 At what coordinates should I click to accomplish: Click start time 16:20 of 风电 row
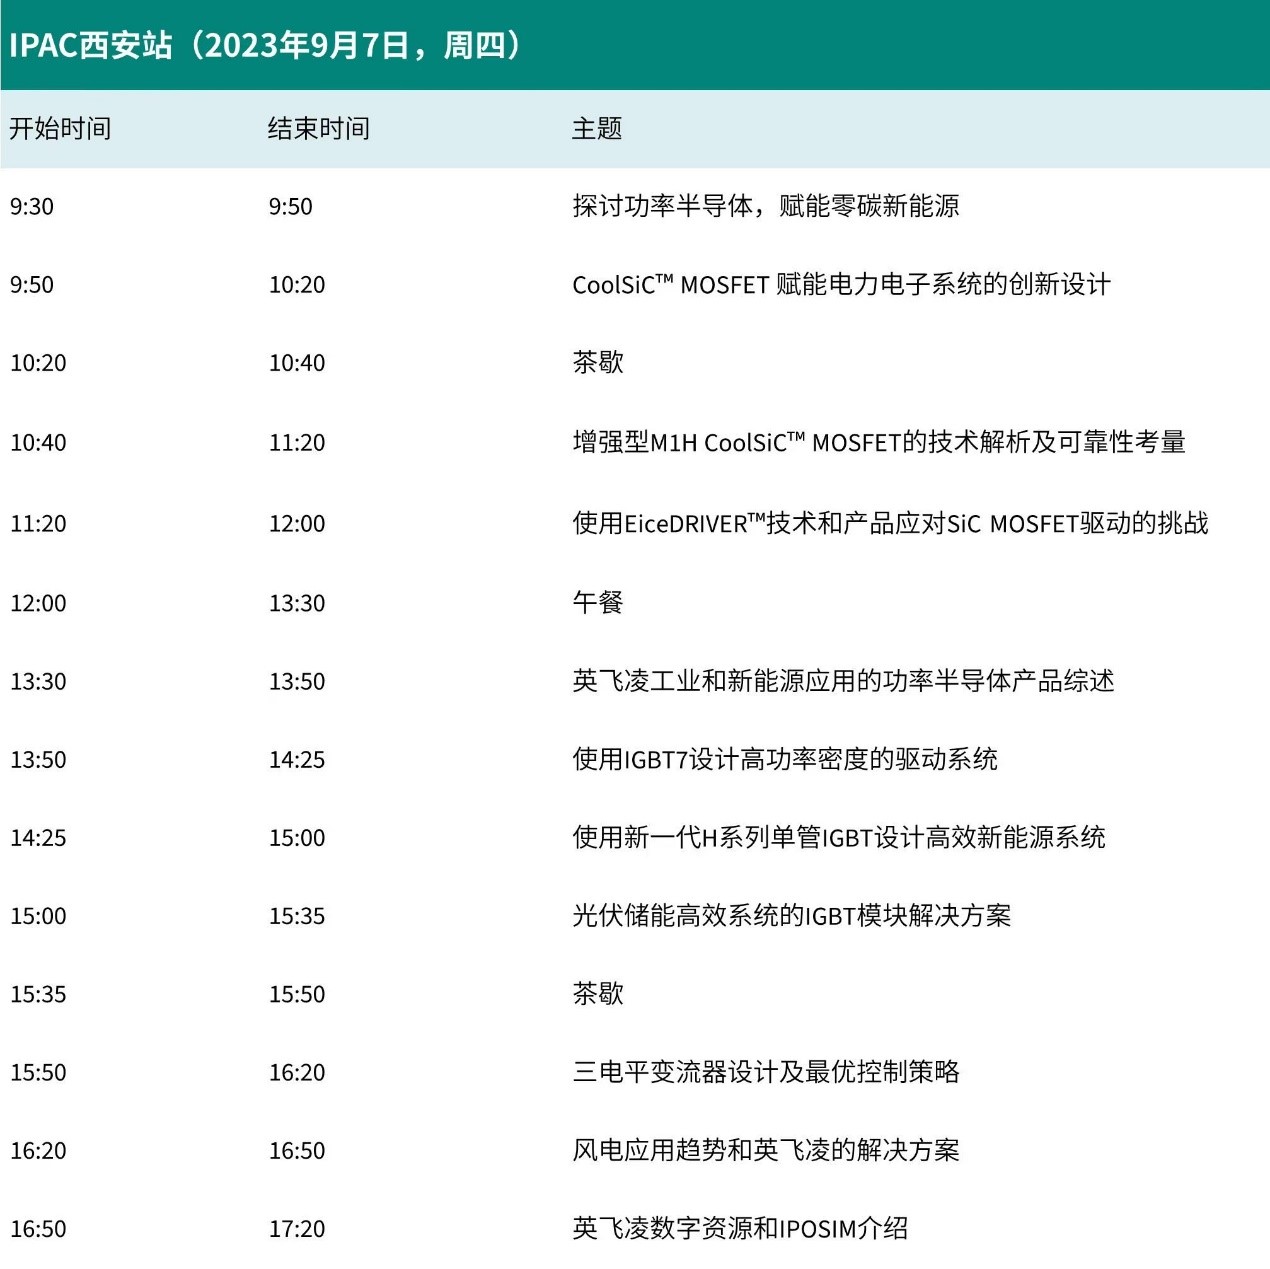pos(38,1151)
